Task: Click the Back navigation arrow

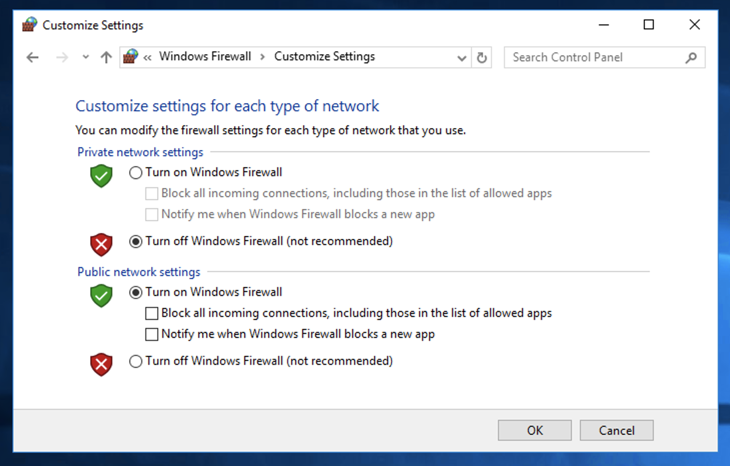Action: pos(32,58)
